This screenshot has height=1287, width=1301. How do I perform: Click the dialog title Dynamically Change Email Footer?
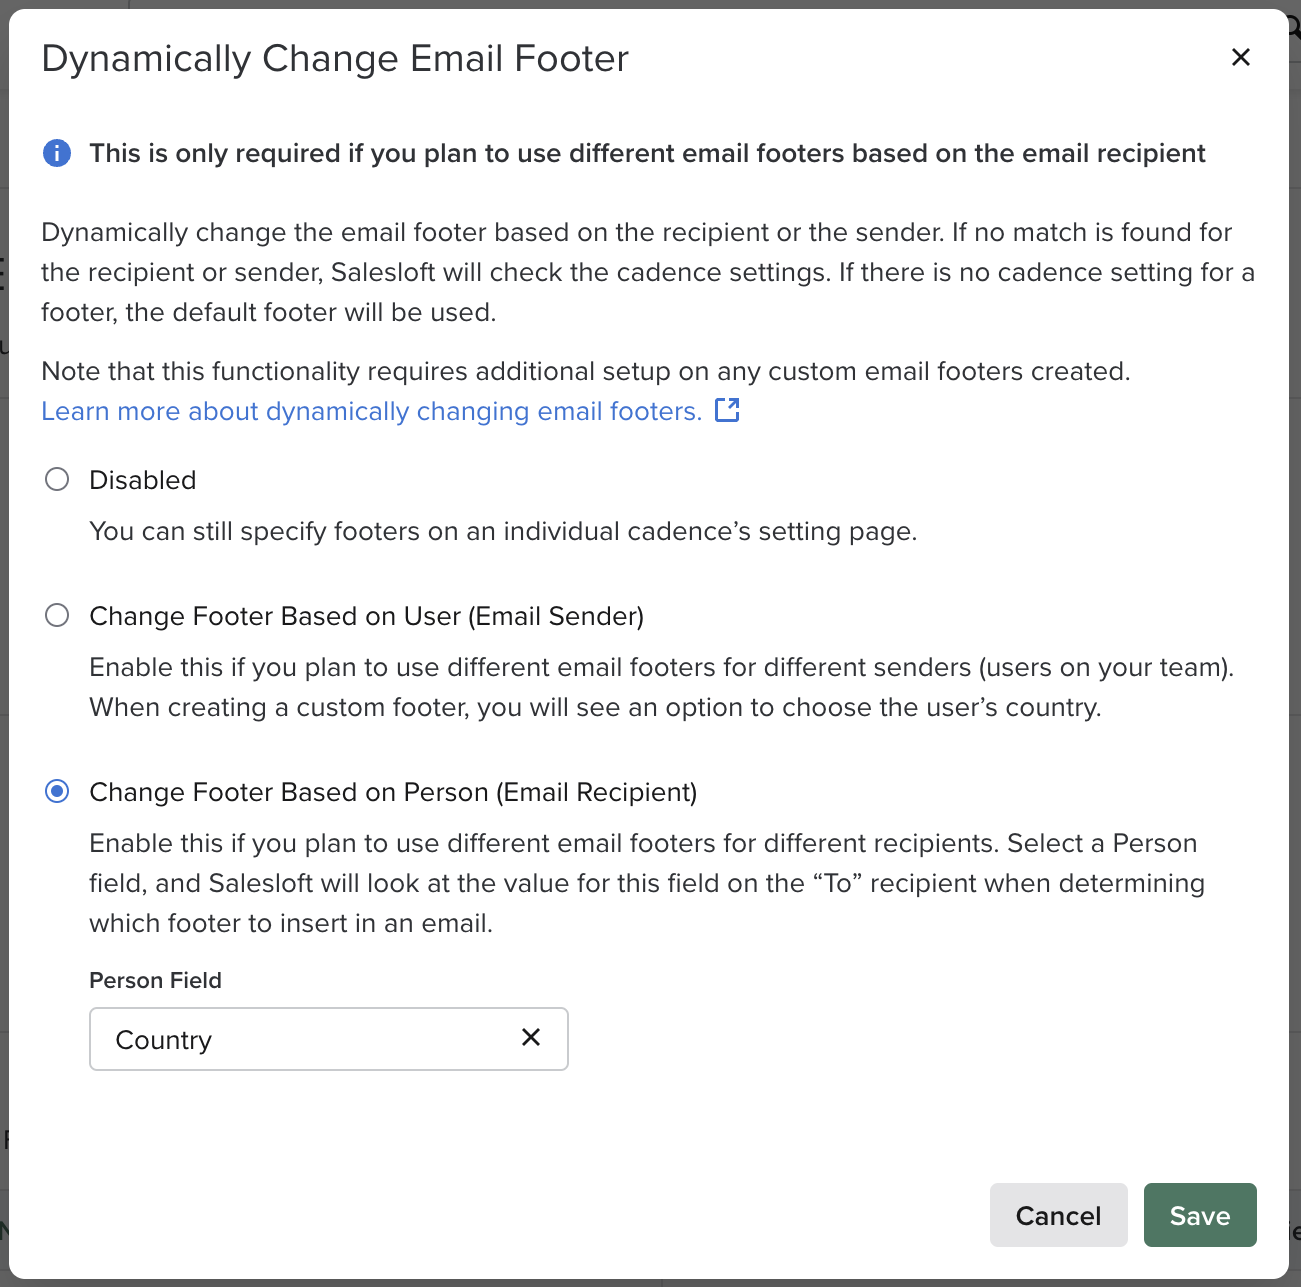pyautogui.click(x=335, y=59)
